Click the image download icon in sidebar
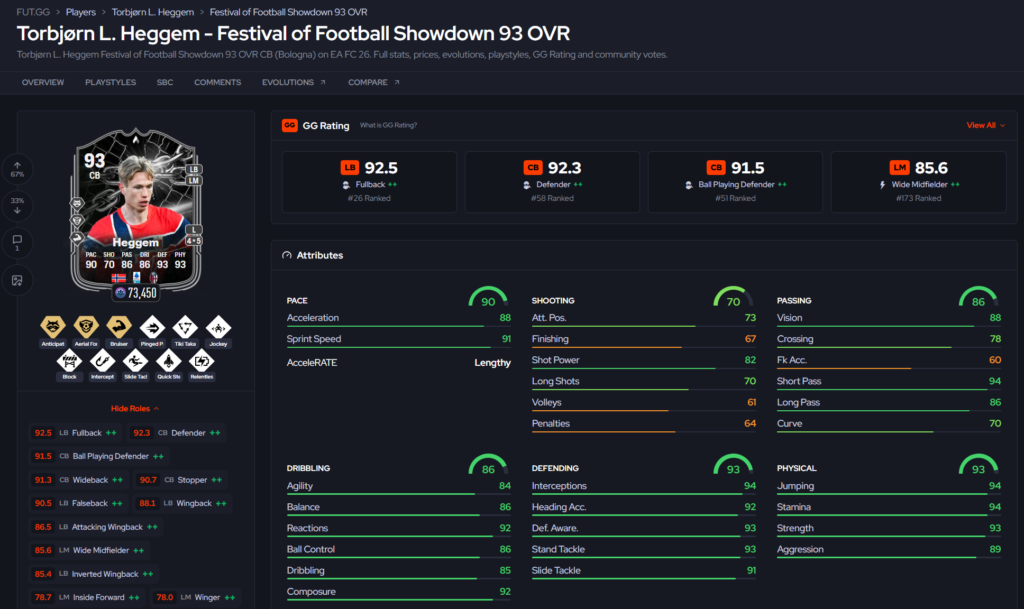Screen dimensions: 1024x609 click(17, 280)
